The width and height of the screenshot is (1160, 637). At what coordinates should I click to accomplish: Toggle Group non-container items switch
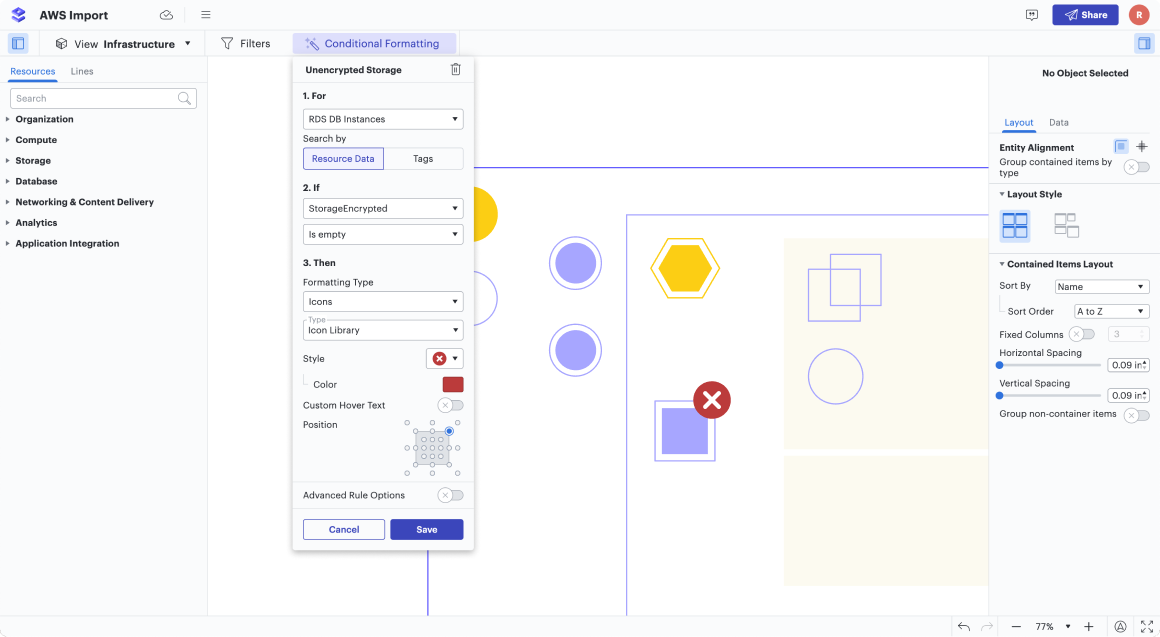(x=1137, y=416)
